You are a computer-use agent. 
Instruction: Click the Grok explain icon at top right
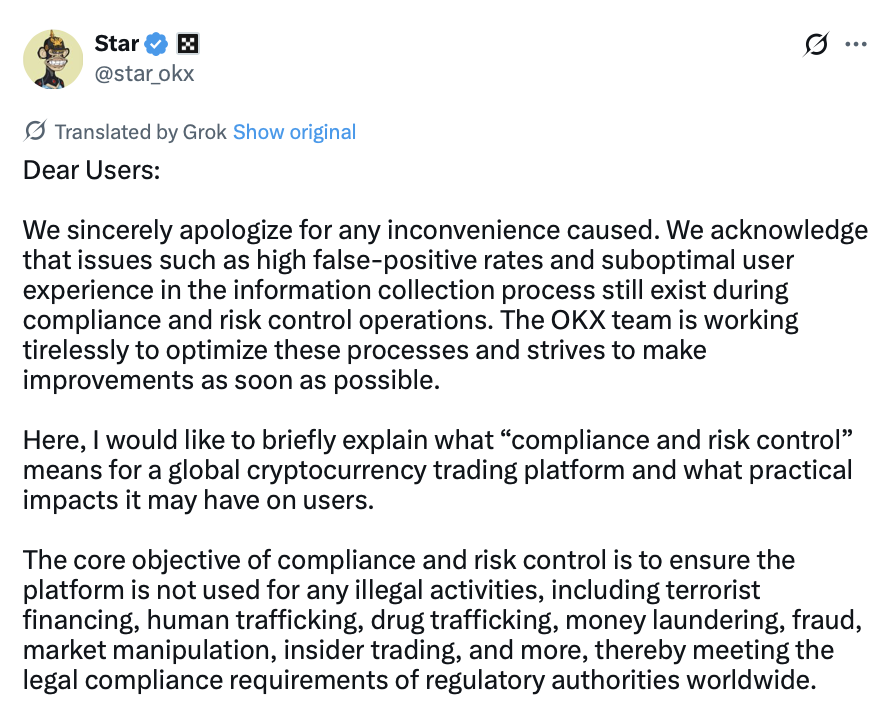816,45
